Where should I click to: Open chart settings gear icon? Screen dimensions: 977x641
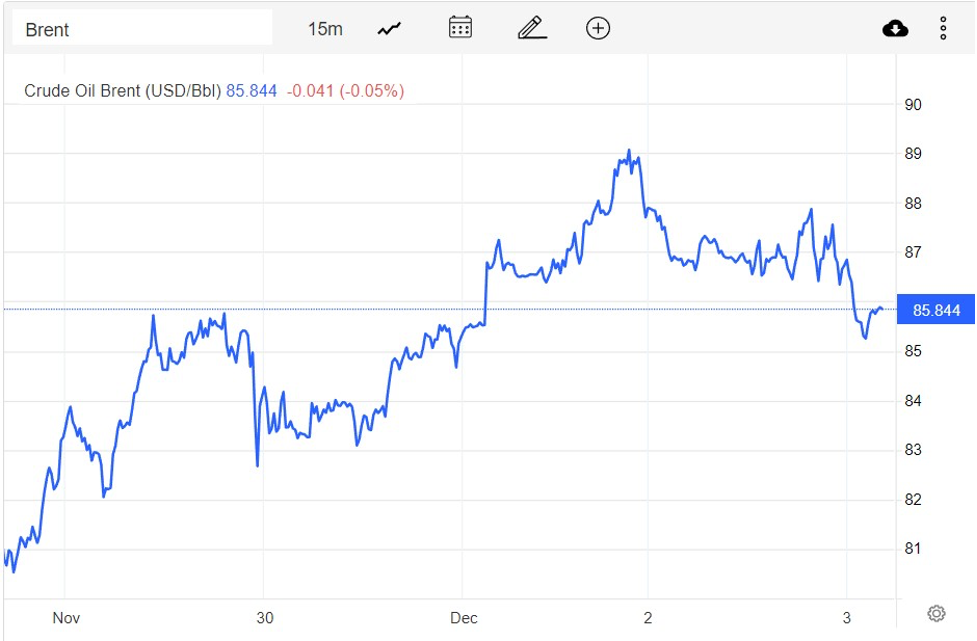tap(936, 613)
